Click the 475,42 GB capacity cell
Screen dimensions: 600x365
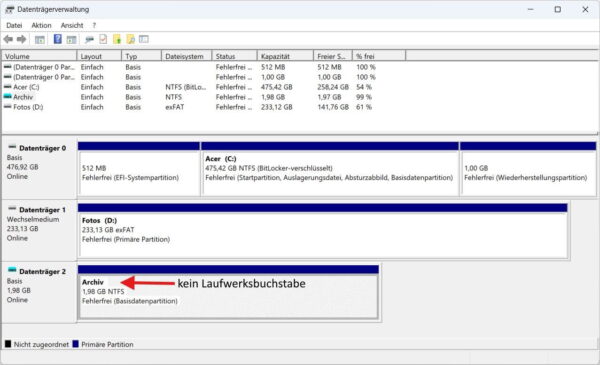(x=277, y=87)
